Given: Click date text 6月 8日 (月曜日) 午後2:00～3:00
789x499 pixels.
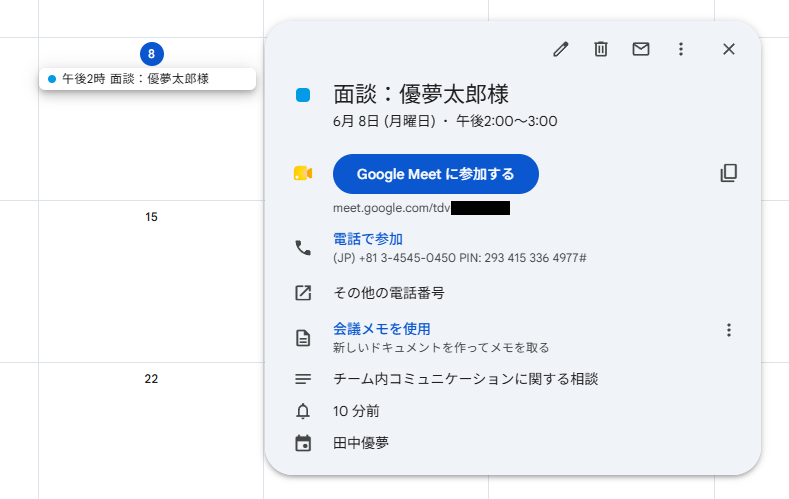Looking at the screenshot, I should (x=445, y=121).
